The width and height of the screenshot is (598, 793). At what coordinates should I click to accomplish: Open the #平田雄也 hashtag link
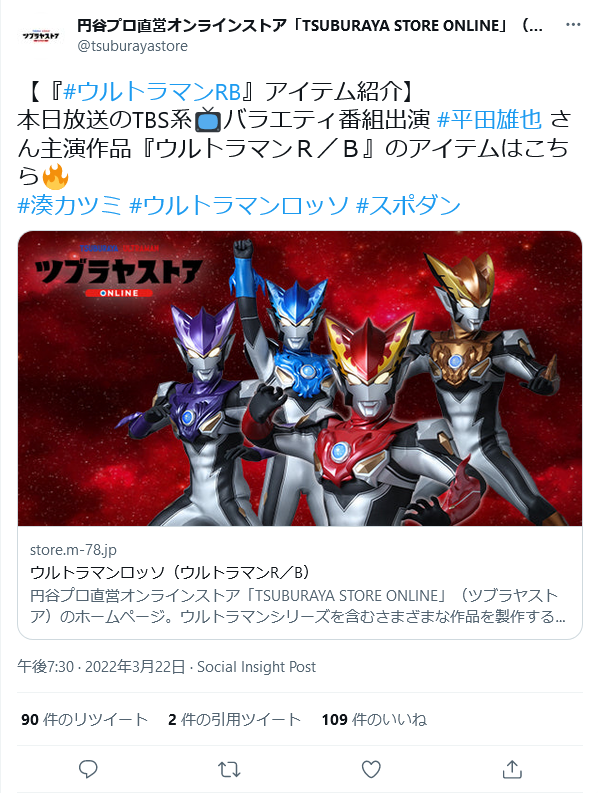tap(489, 120)
